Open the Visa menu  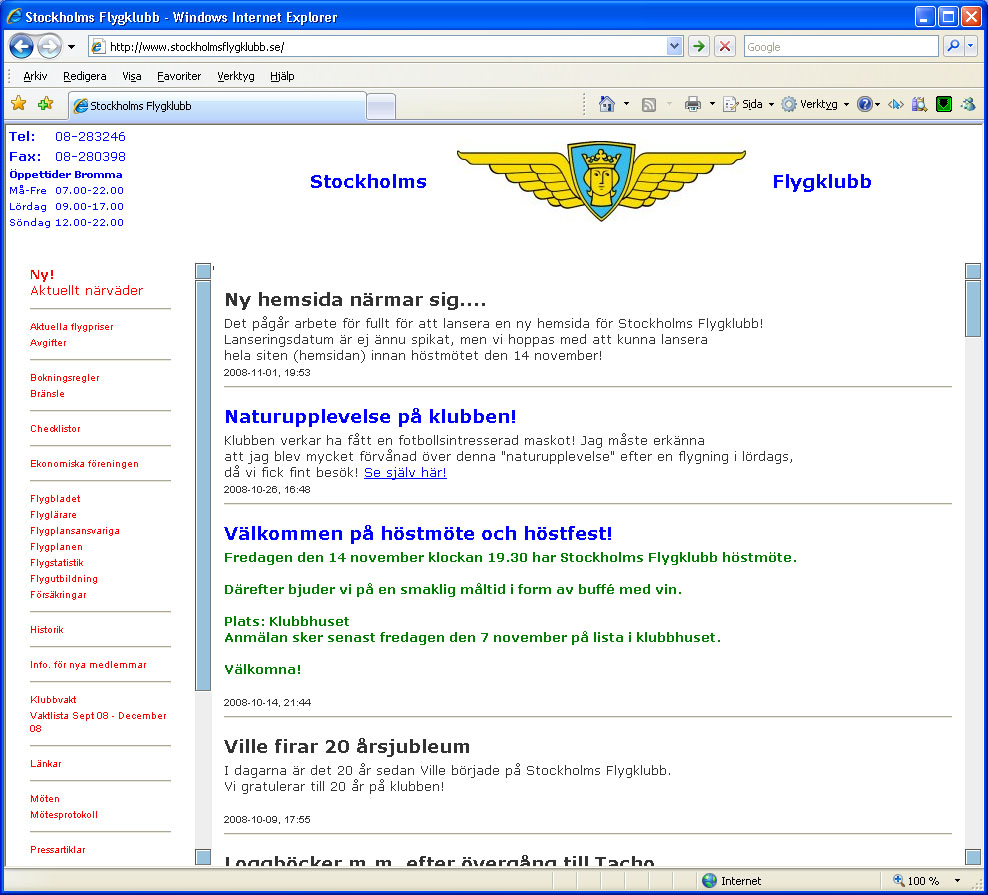click(132, 76)
